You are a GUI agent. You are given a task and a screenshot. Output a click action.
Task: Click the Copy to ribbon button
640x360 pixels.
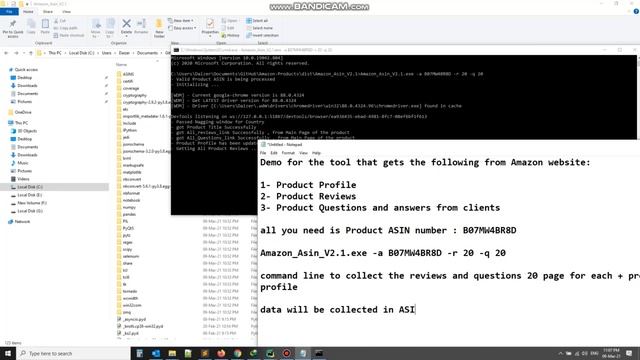pos(110,28)
